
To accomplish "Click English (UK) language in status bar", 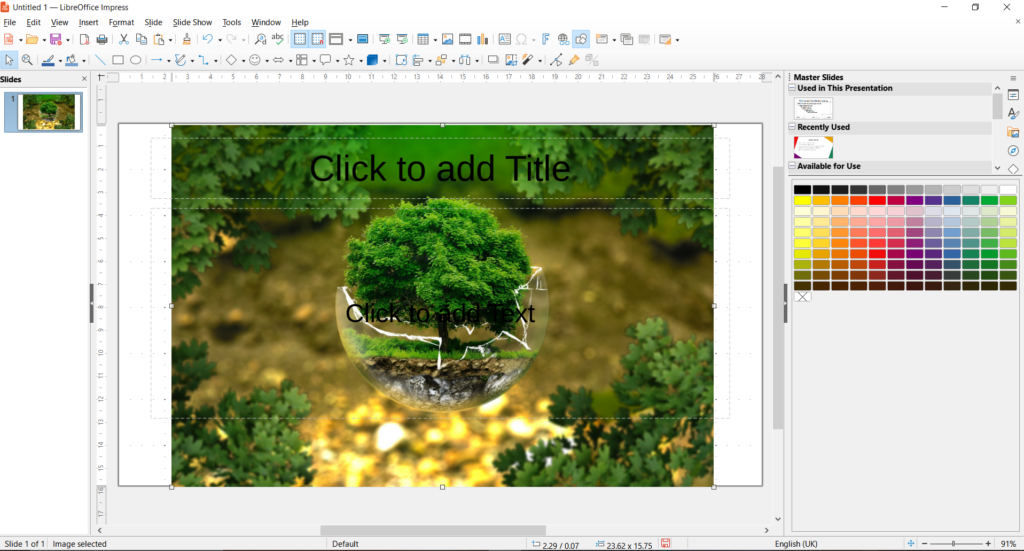I will (x=801, y=544).
